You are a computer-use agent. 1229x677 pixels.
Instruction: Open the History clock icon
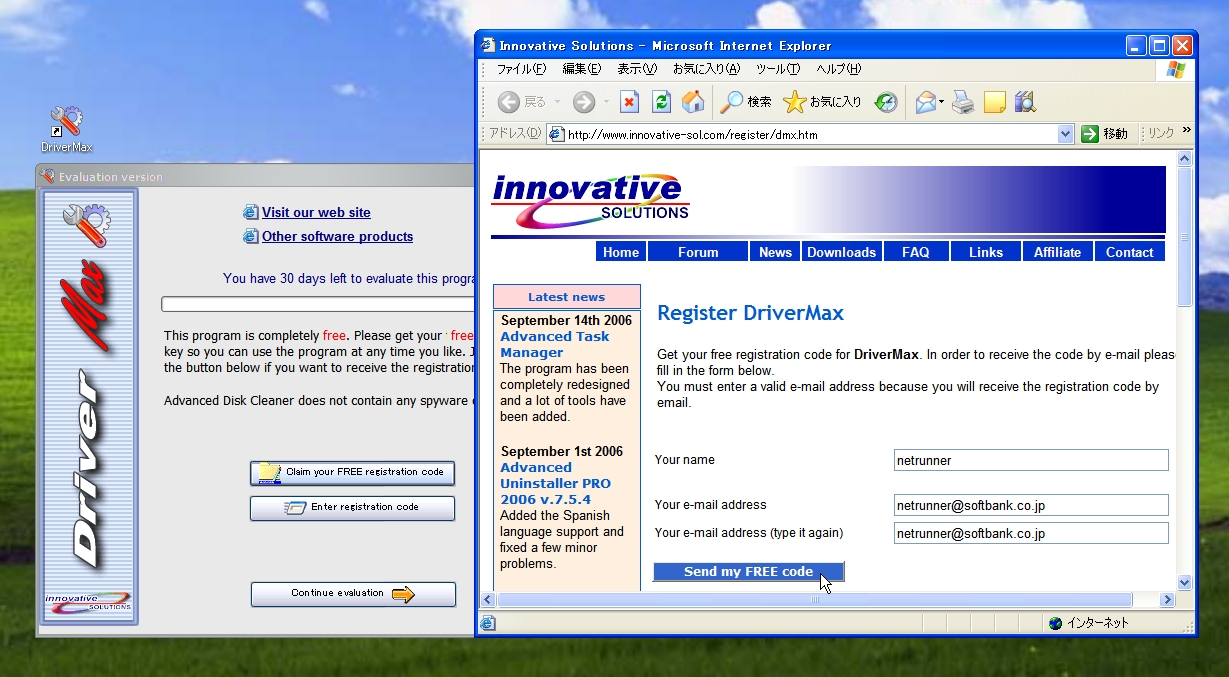pos(886,102)
